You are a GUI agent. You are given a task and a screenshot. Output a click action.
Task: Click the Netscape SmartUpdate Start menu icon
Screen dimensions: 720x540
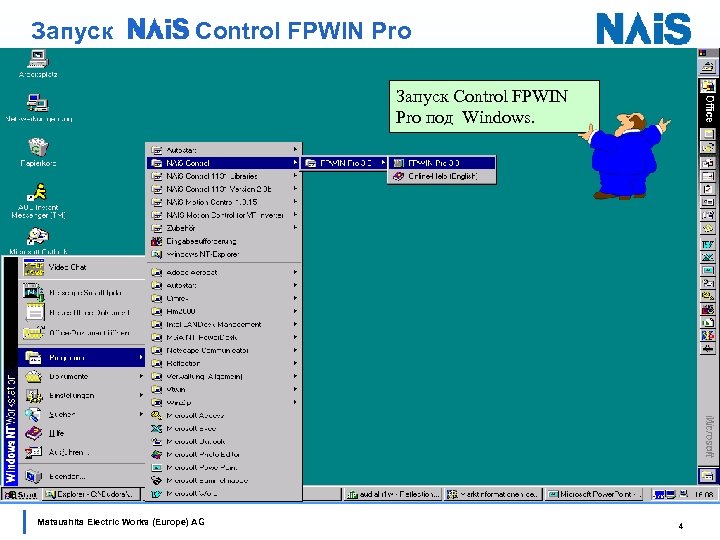click(34, 292)
